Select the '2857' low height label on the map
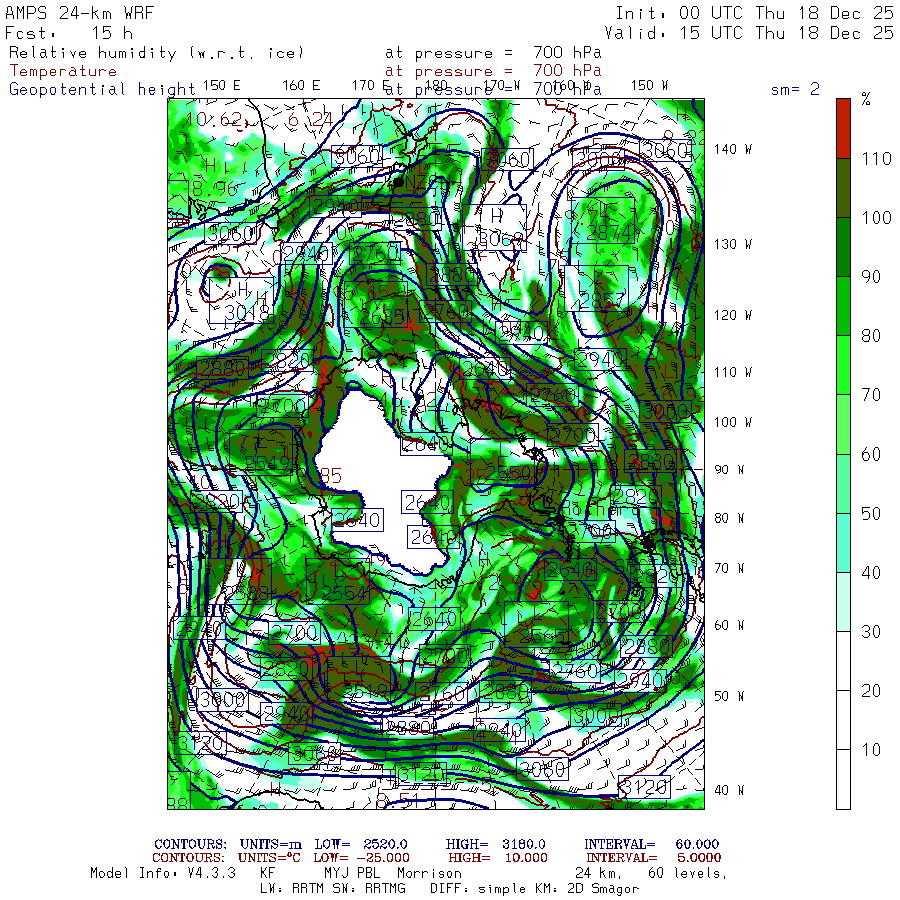 click(602, 301)
